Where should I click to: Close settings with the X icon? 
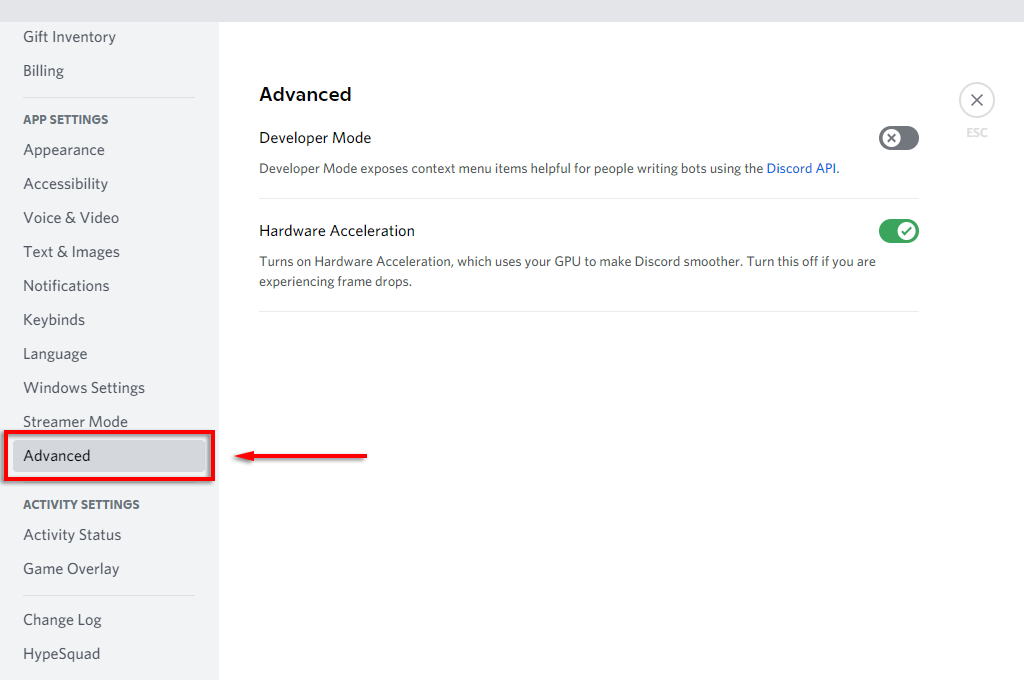(976, 100)
